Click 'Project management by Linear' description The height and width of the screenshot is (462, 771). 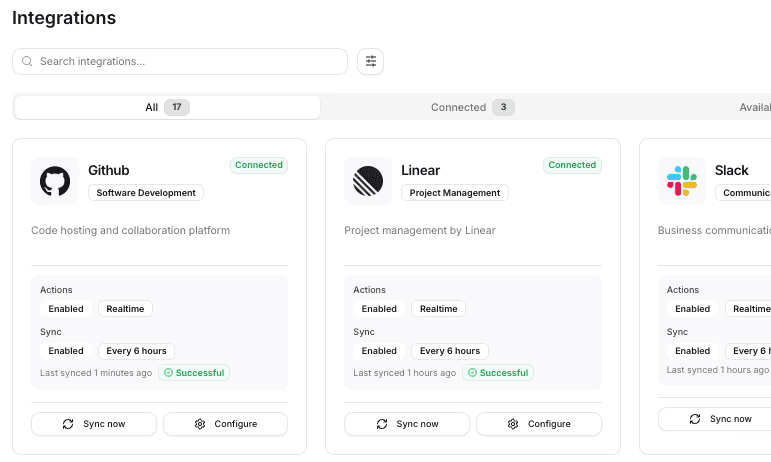point(420,231)
